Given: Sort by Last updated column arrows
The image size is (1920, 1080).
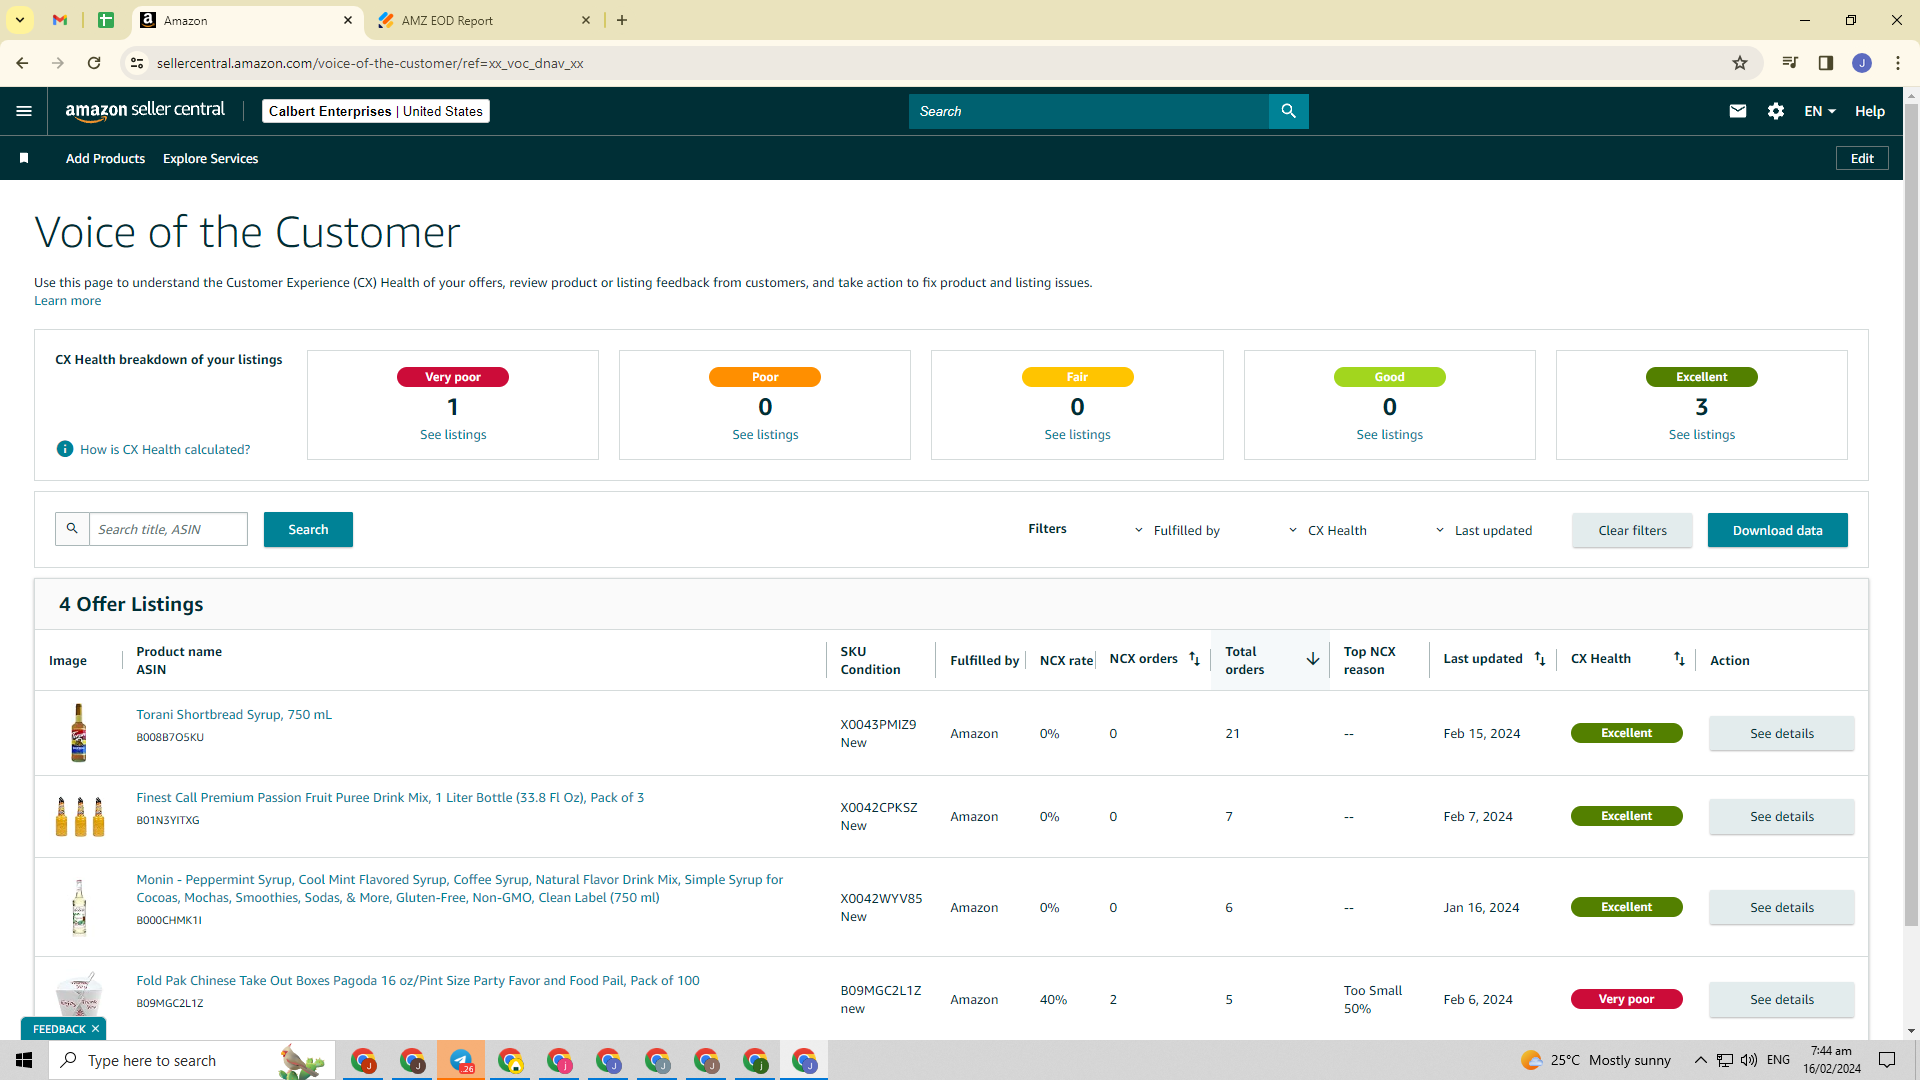Looking at the screenshot, I should click(x=1540, y=658).
